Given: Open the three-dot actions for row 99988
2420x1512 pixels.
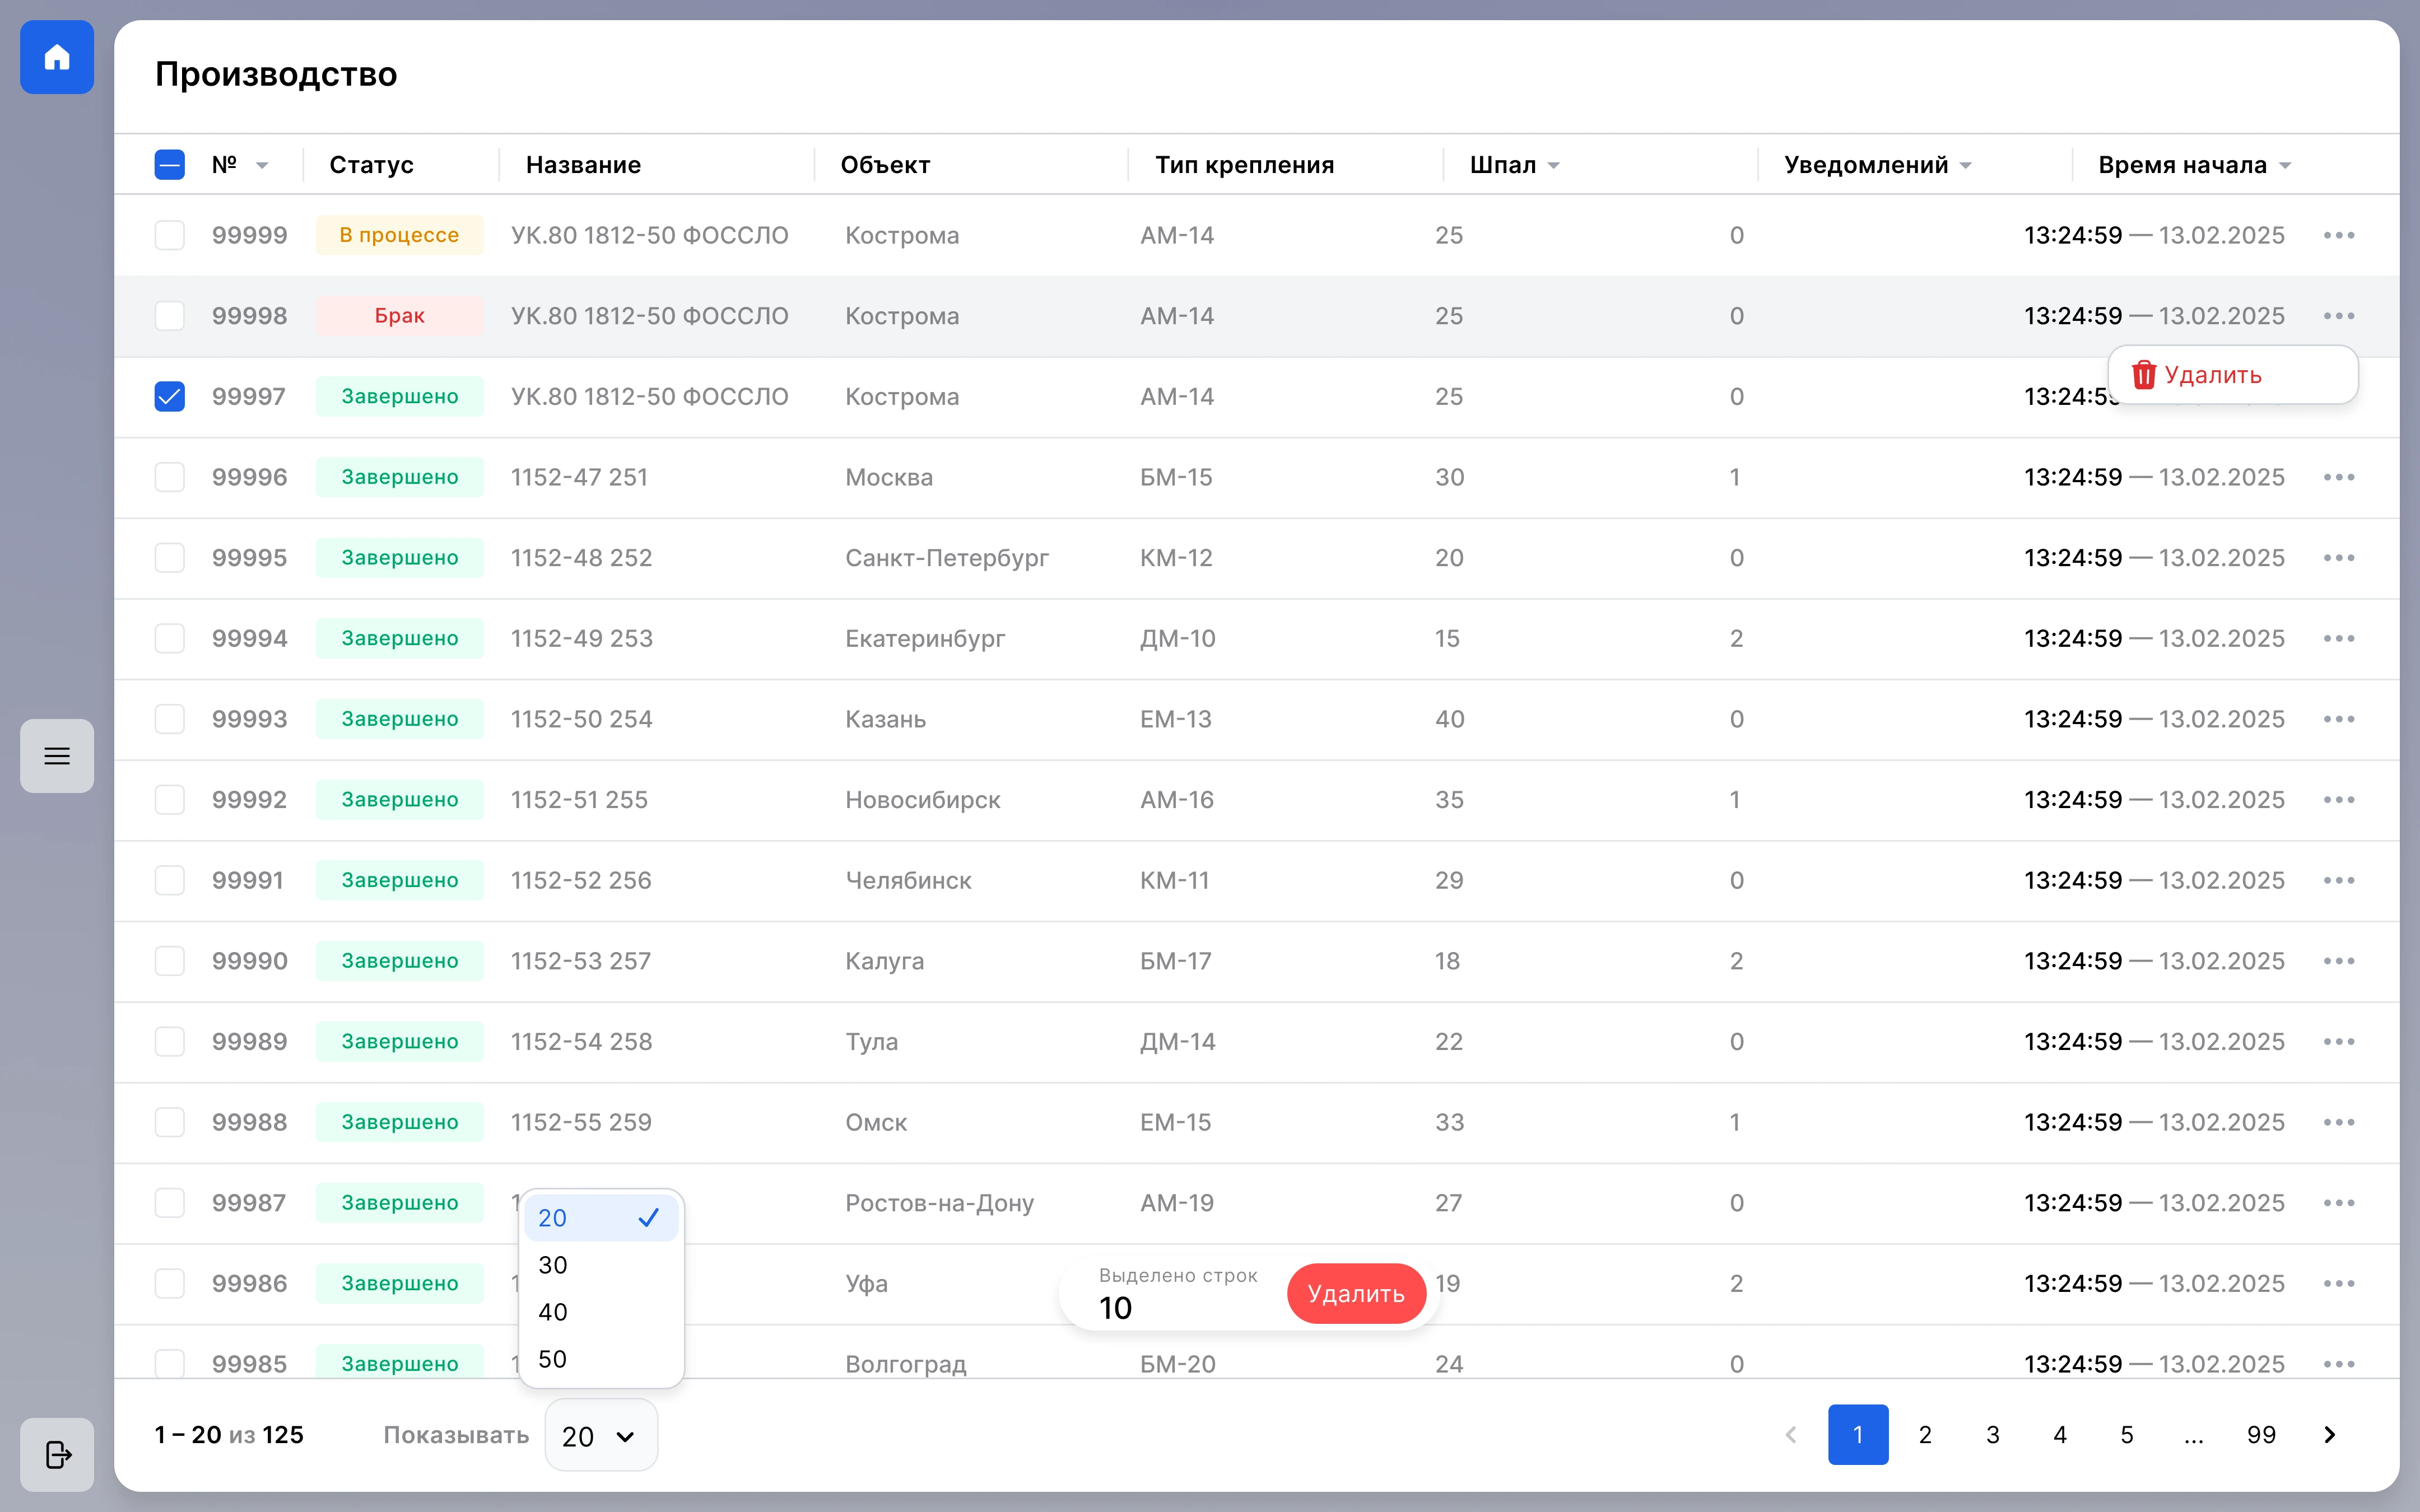Looking at the screenshot, I should 2339,1122.
